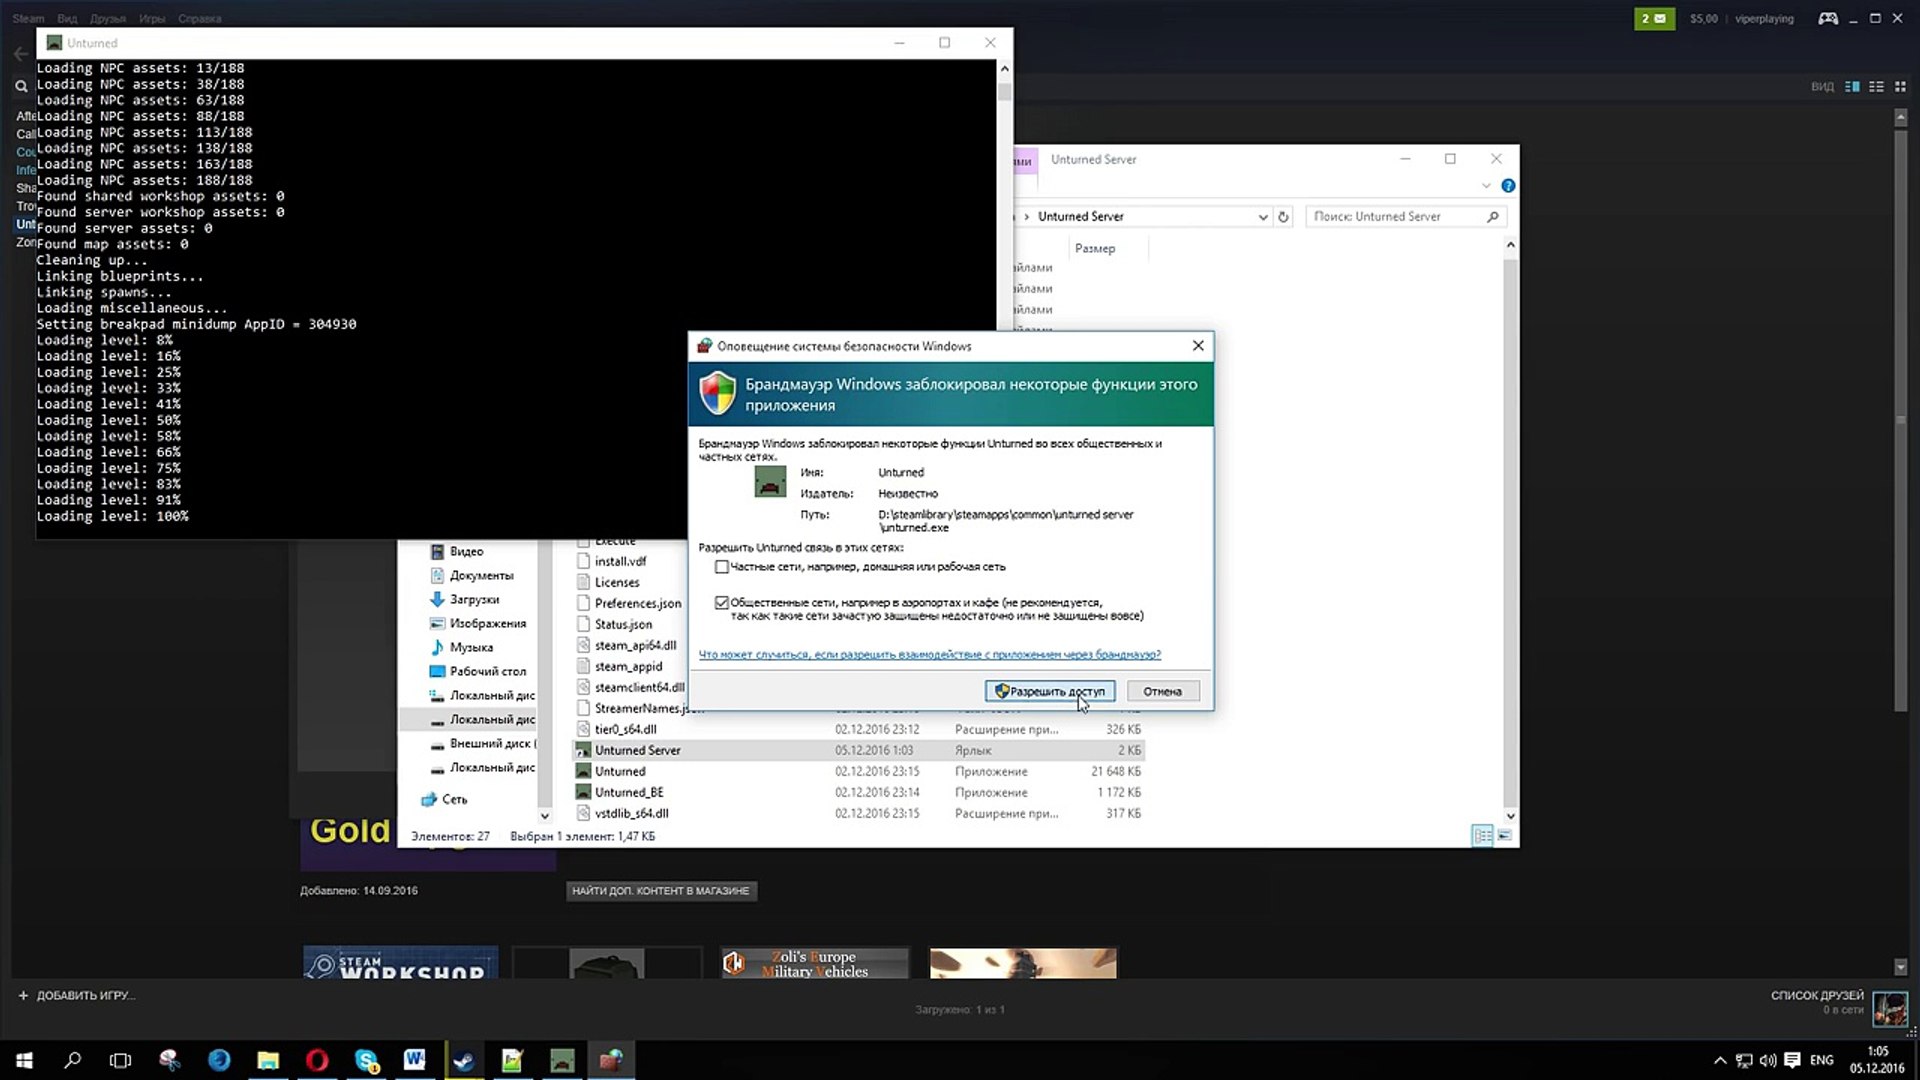Open Word from taskbar
Screen dimensions: 1920x1080
(414, 1060)
